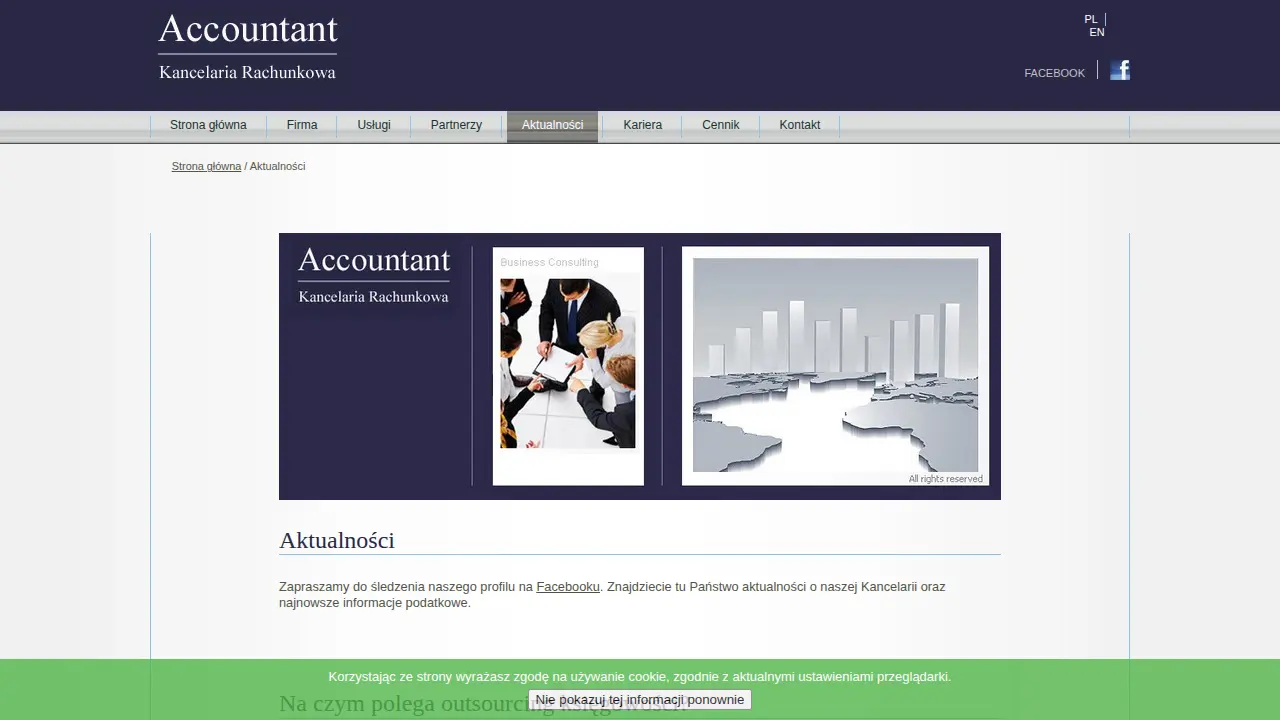Open the Cennik menu item
The image size is (1280, 720).
pos(721,125)
